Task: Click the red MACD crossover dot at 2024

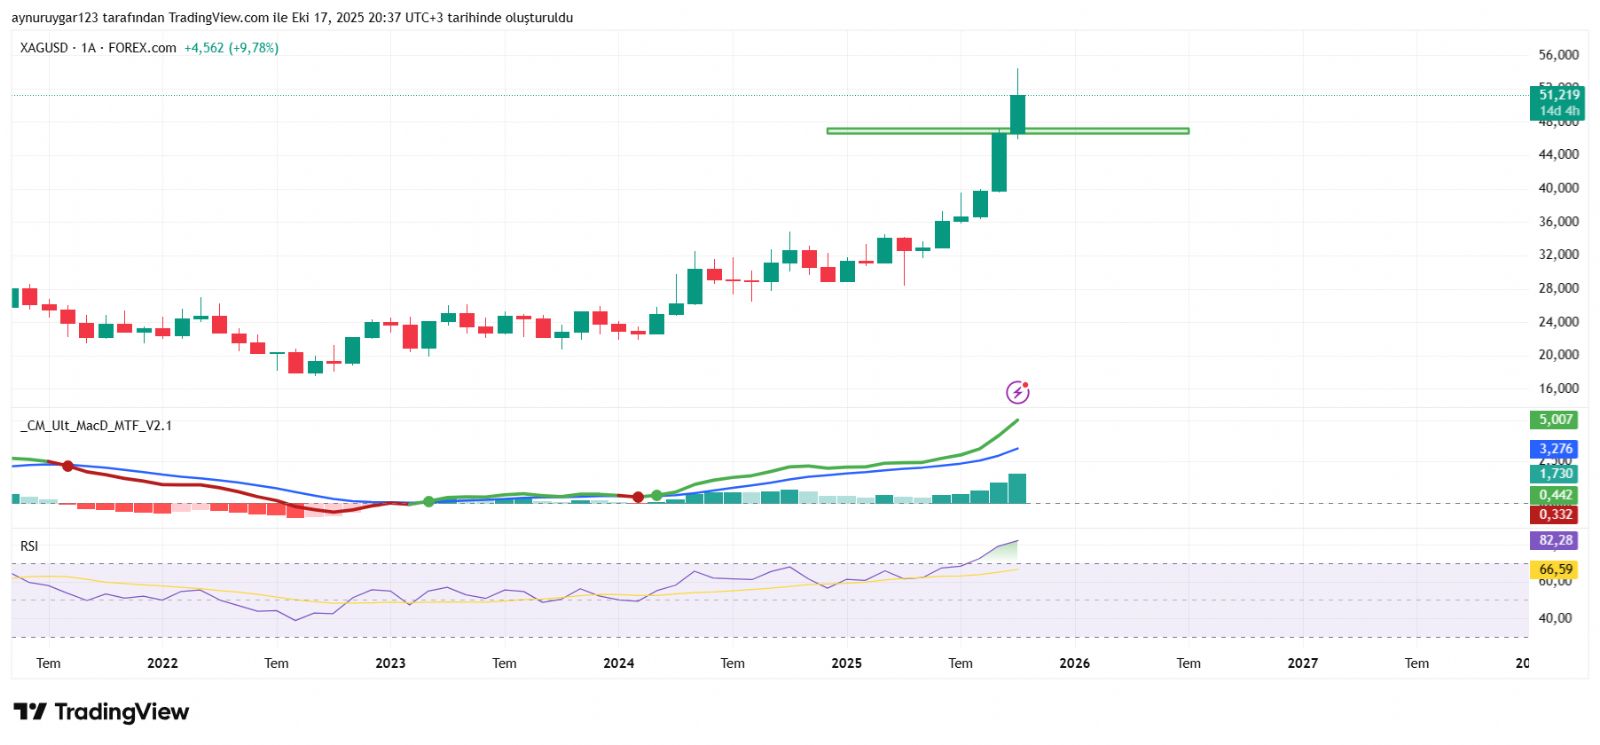Action: coord(638,497)
